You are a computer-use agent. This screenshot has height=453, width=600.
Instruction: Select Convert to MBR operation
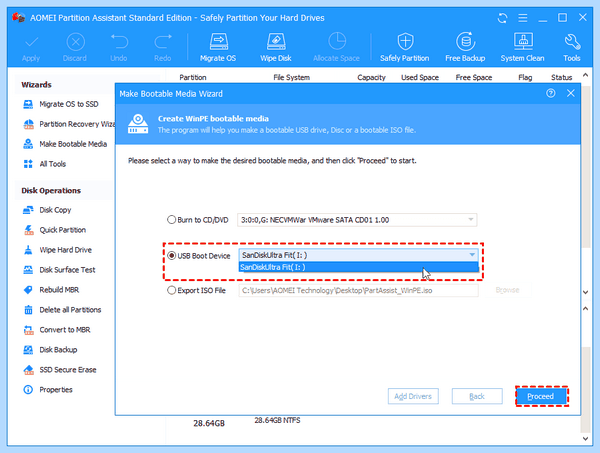coord(57,330)
